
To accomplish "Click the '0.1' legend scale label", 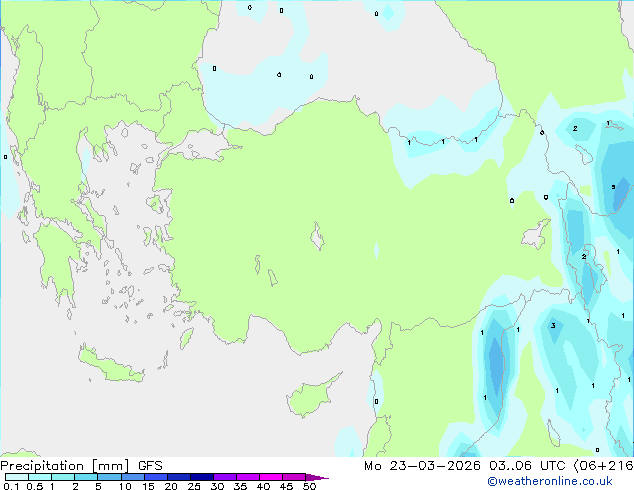I will click(x=11, y=486).
